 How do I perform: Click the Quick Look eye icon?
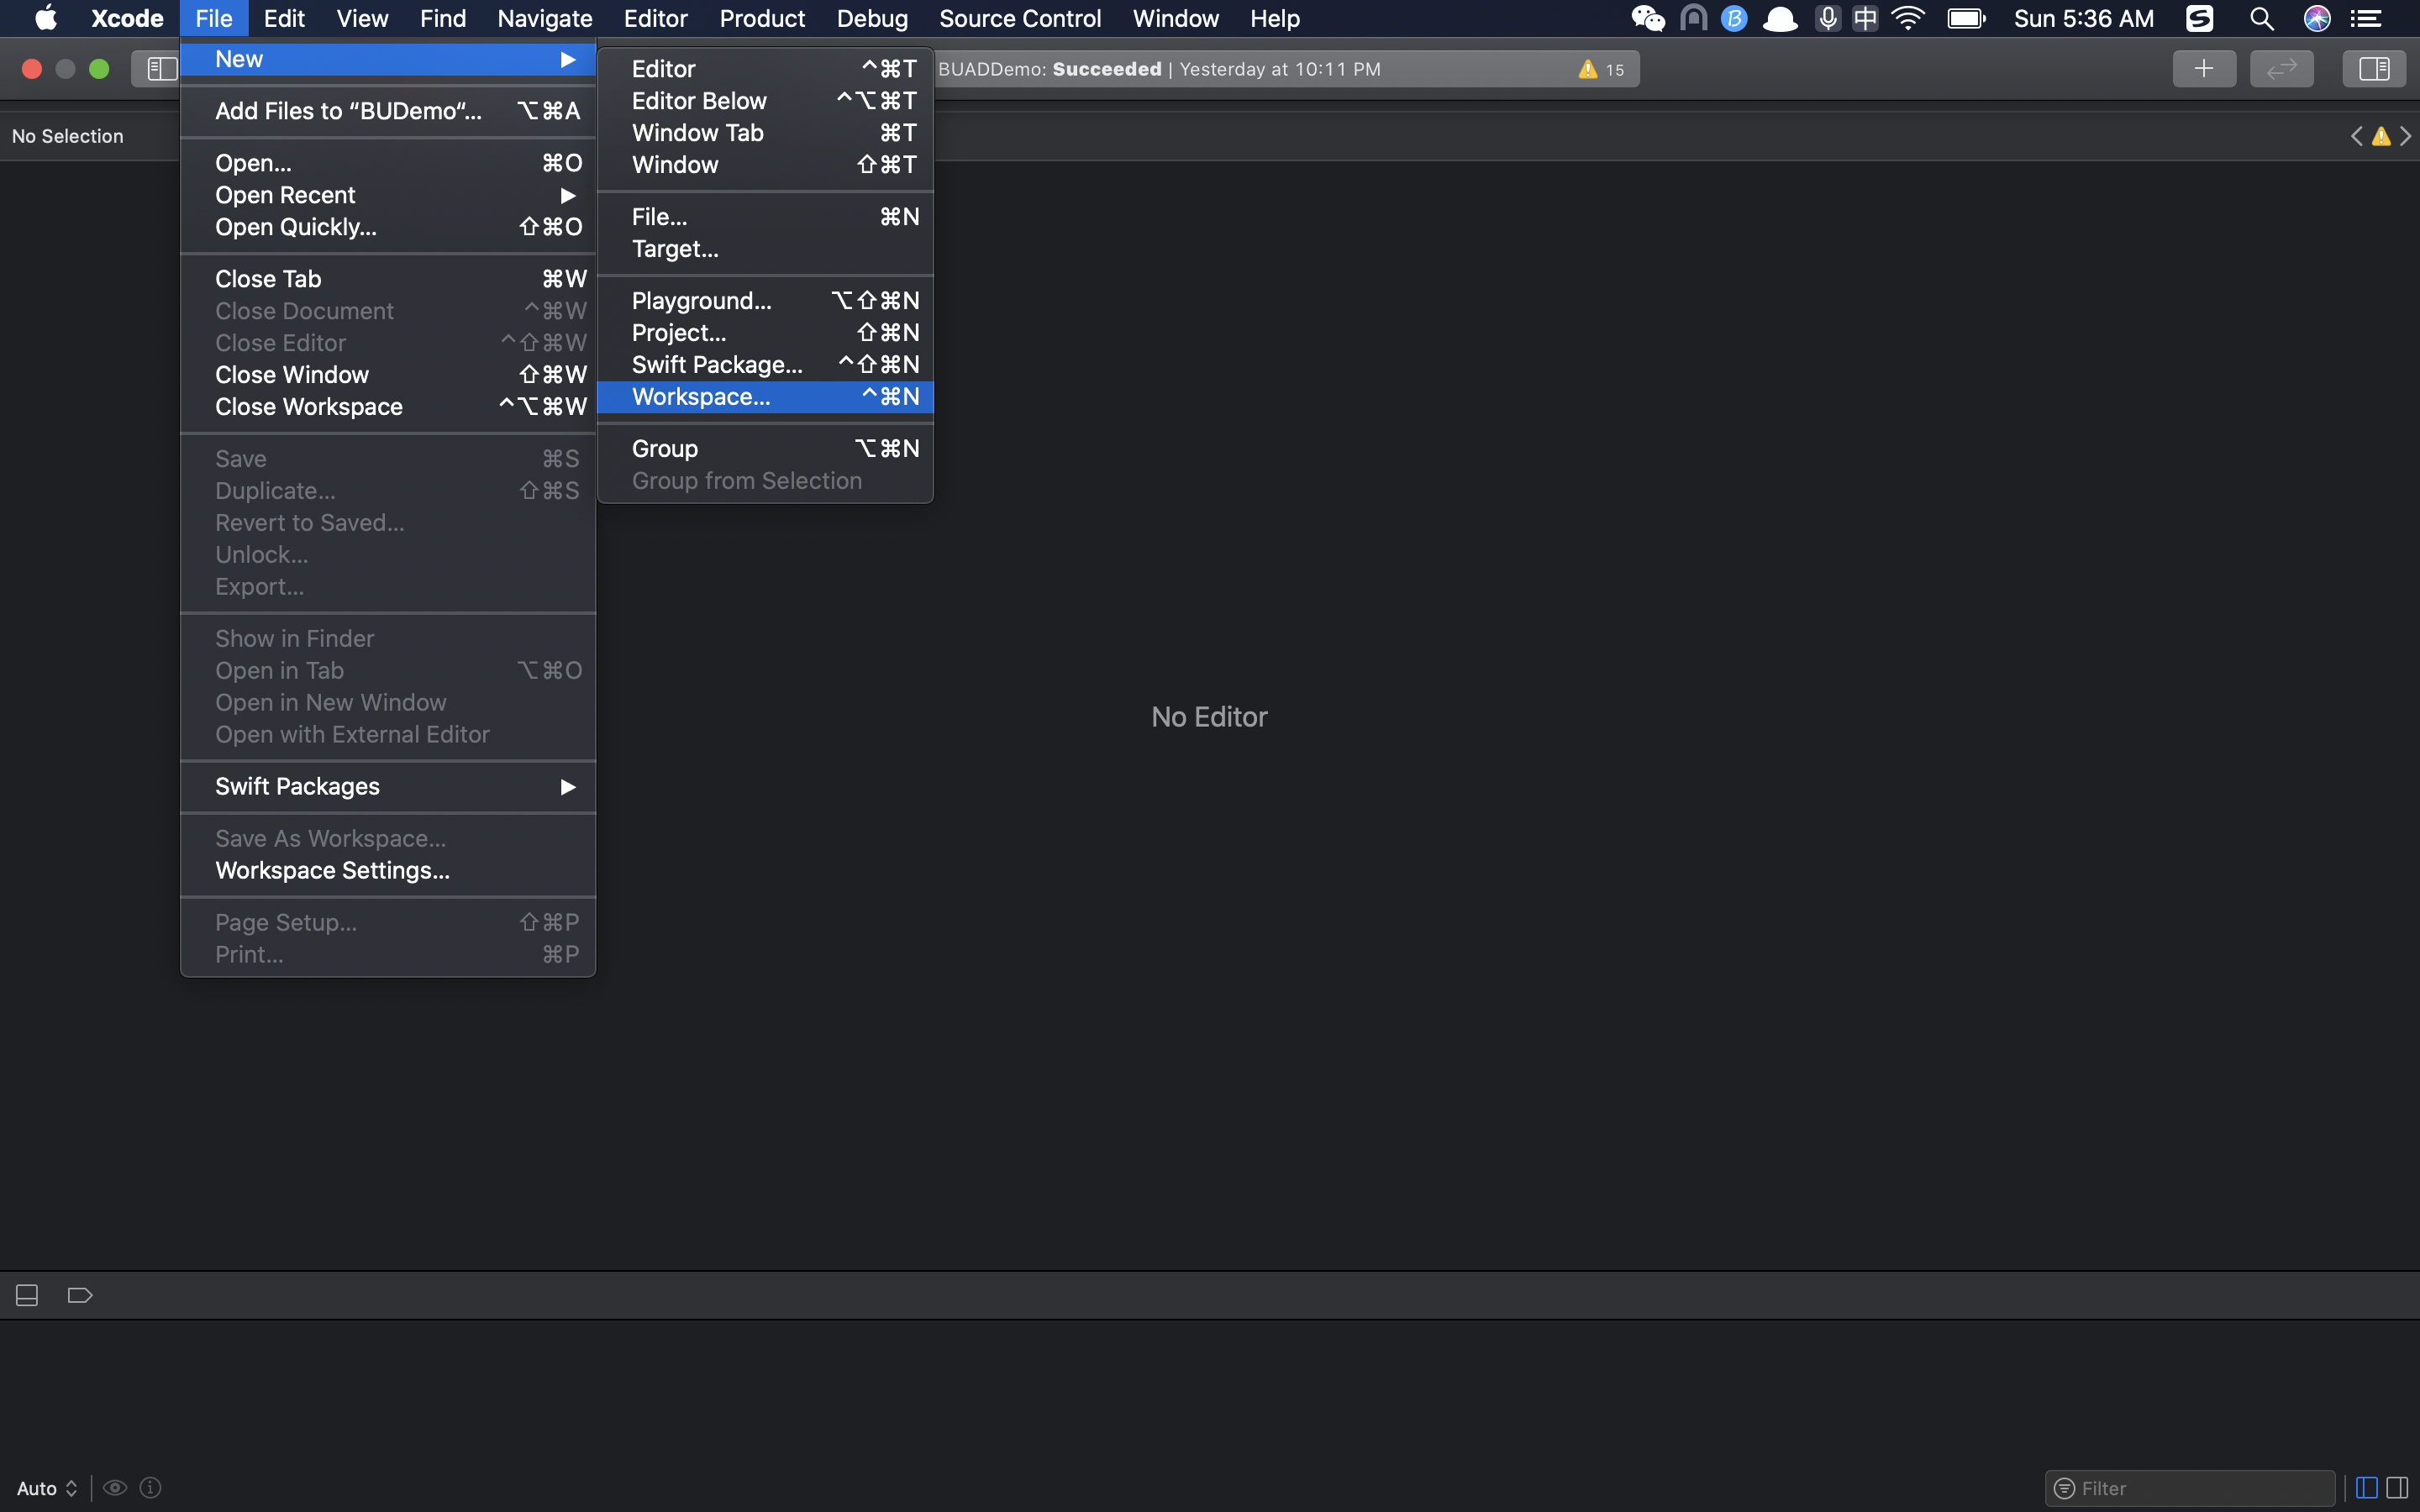coord(115,1488)
